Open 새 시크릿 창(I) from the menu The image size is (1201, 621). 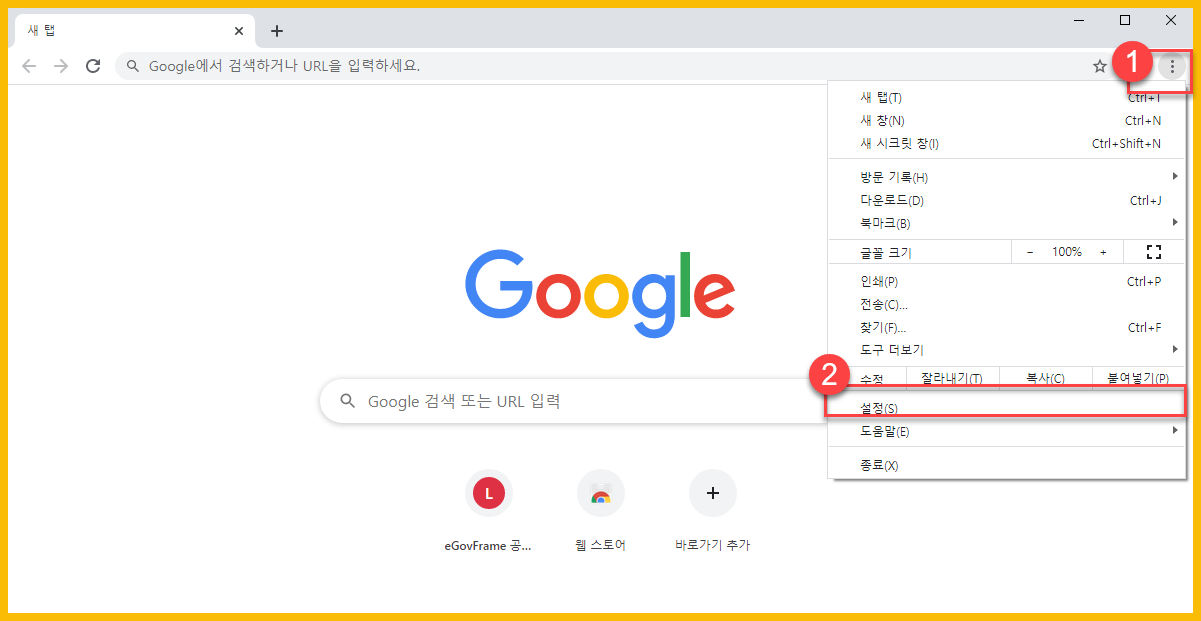point(1007,143)
